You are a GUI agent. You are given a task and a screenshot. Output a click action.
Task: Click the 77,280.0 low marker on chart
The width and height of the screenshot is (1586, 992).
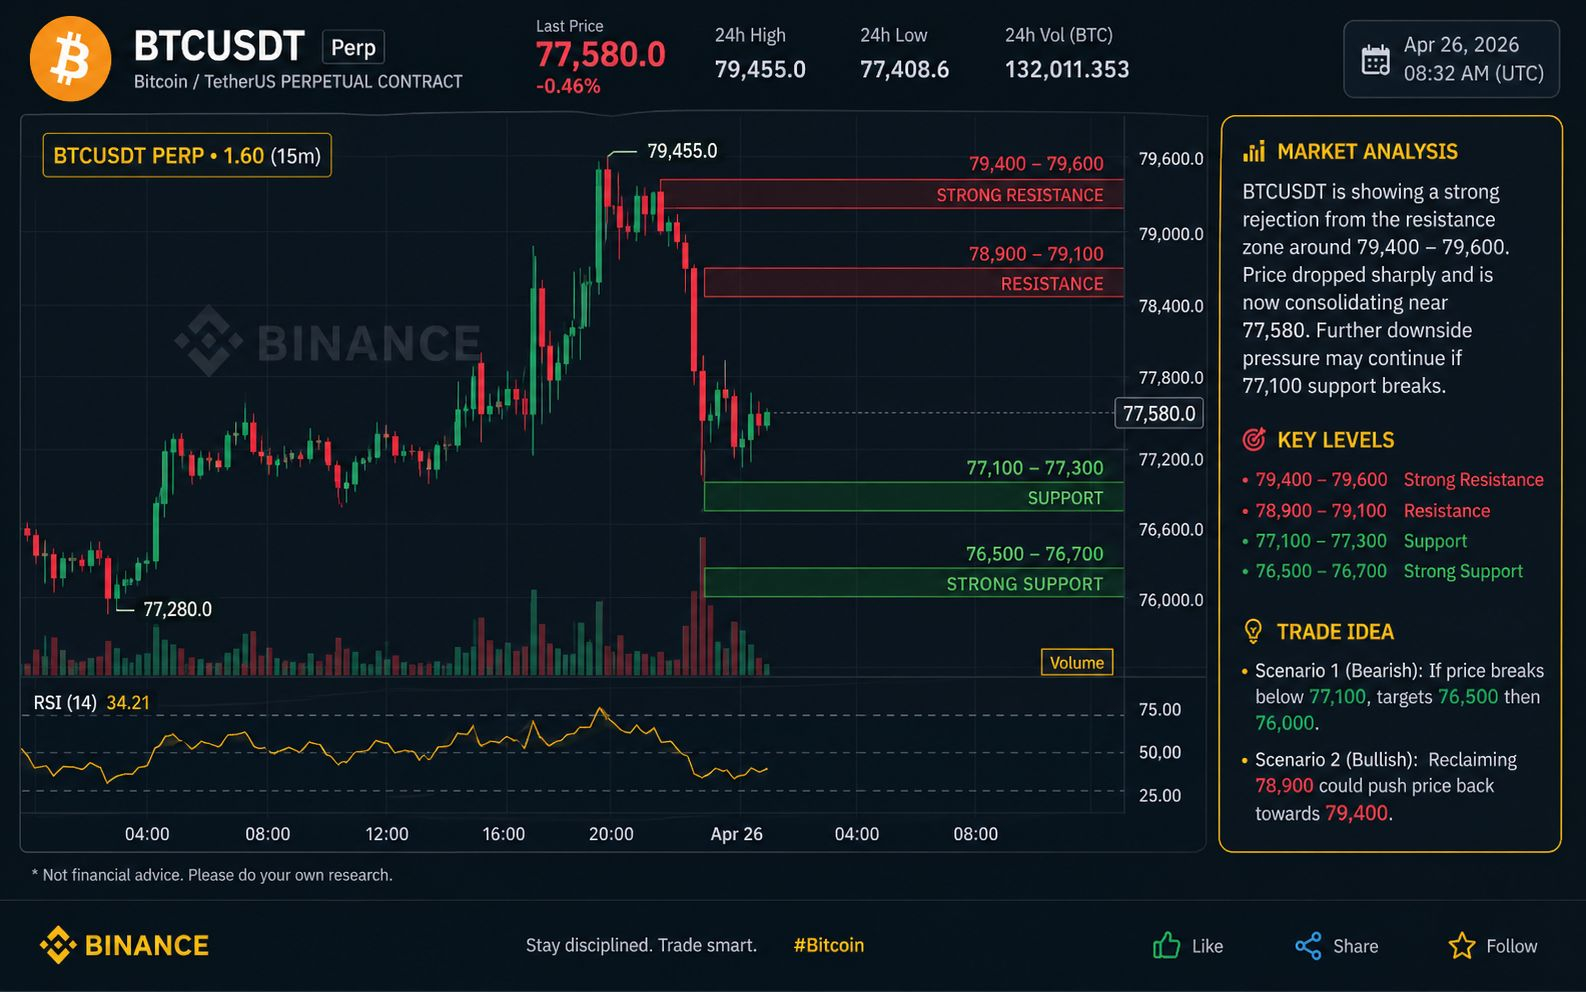tap(177, 609)
